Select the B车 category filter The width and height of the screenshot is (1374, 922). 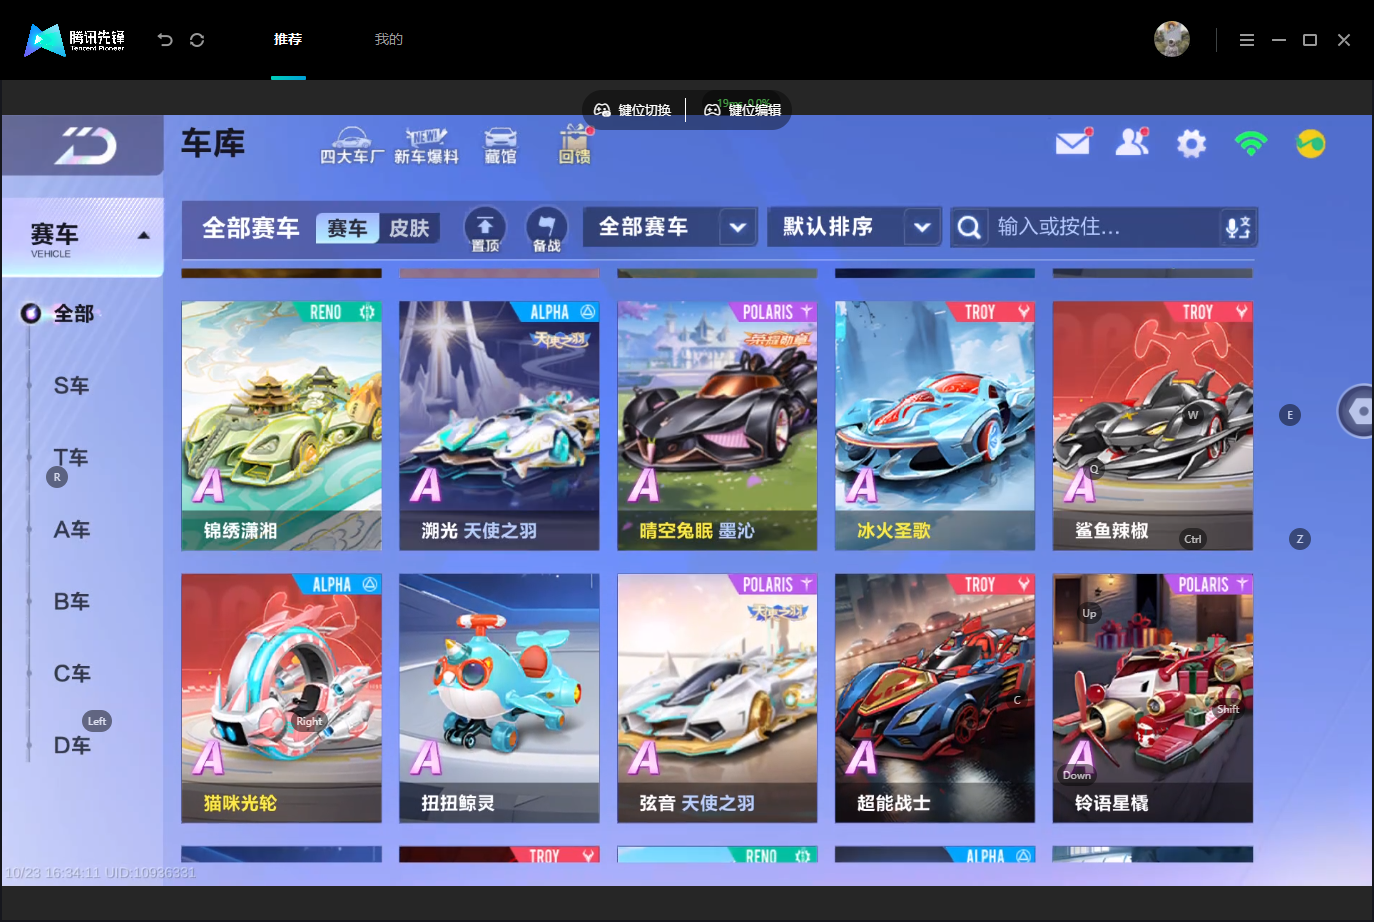[71, 602]
